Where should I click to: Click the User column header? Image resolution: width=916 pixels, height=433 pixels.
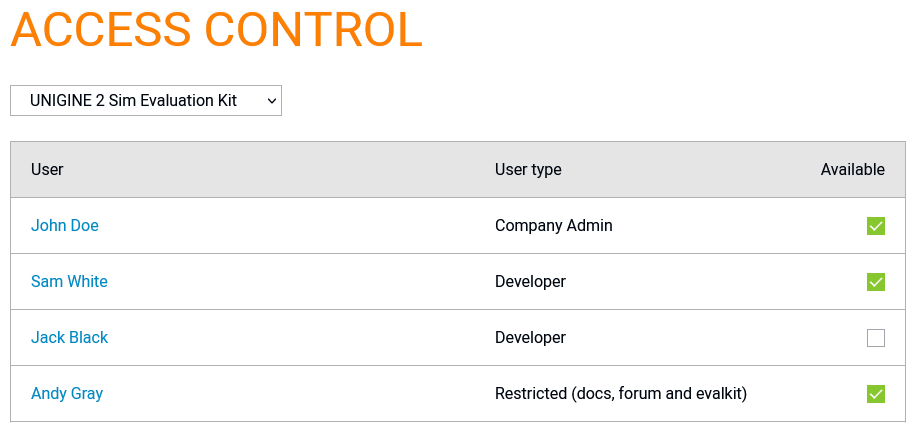click(x=47, y=169)
